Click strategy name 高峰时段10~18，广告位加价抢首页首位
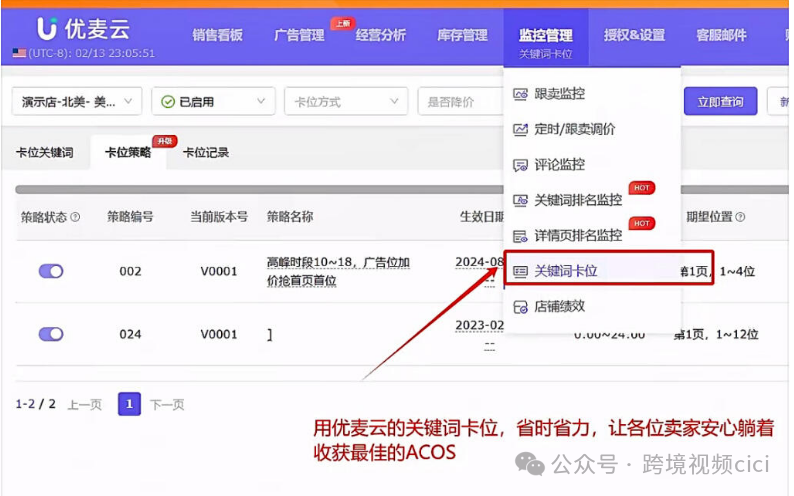The image size is (794, 496). pos(338,271)
